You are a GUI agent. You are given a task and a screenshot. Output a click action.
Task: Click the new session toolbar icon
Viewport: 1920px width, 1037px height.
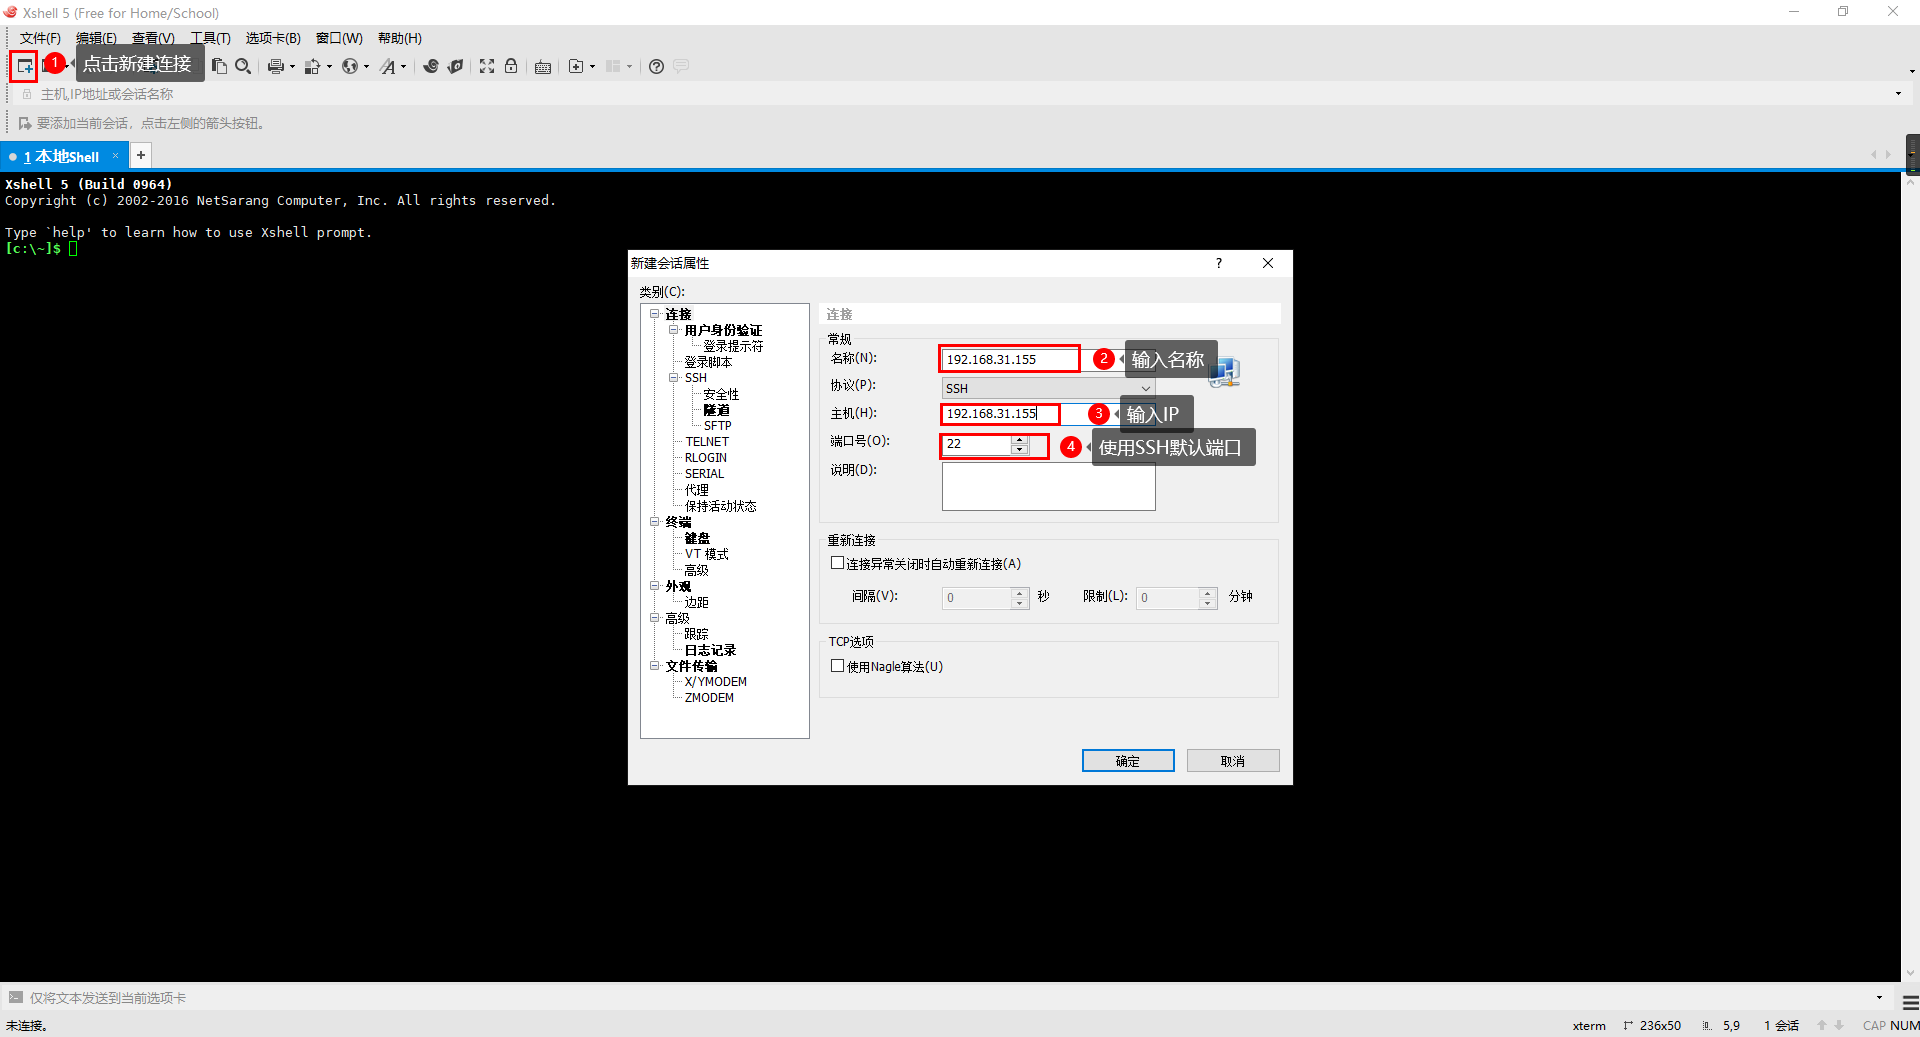point(25,66)
